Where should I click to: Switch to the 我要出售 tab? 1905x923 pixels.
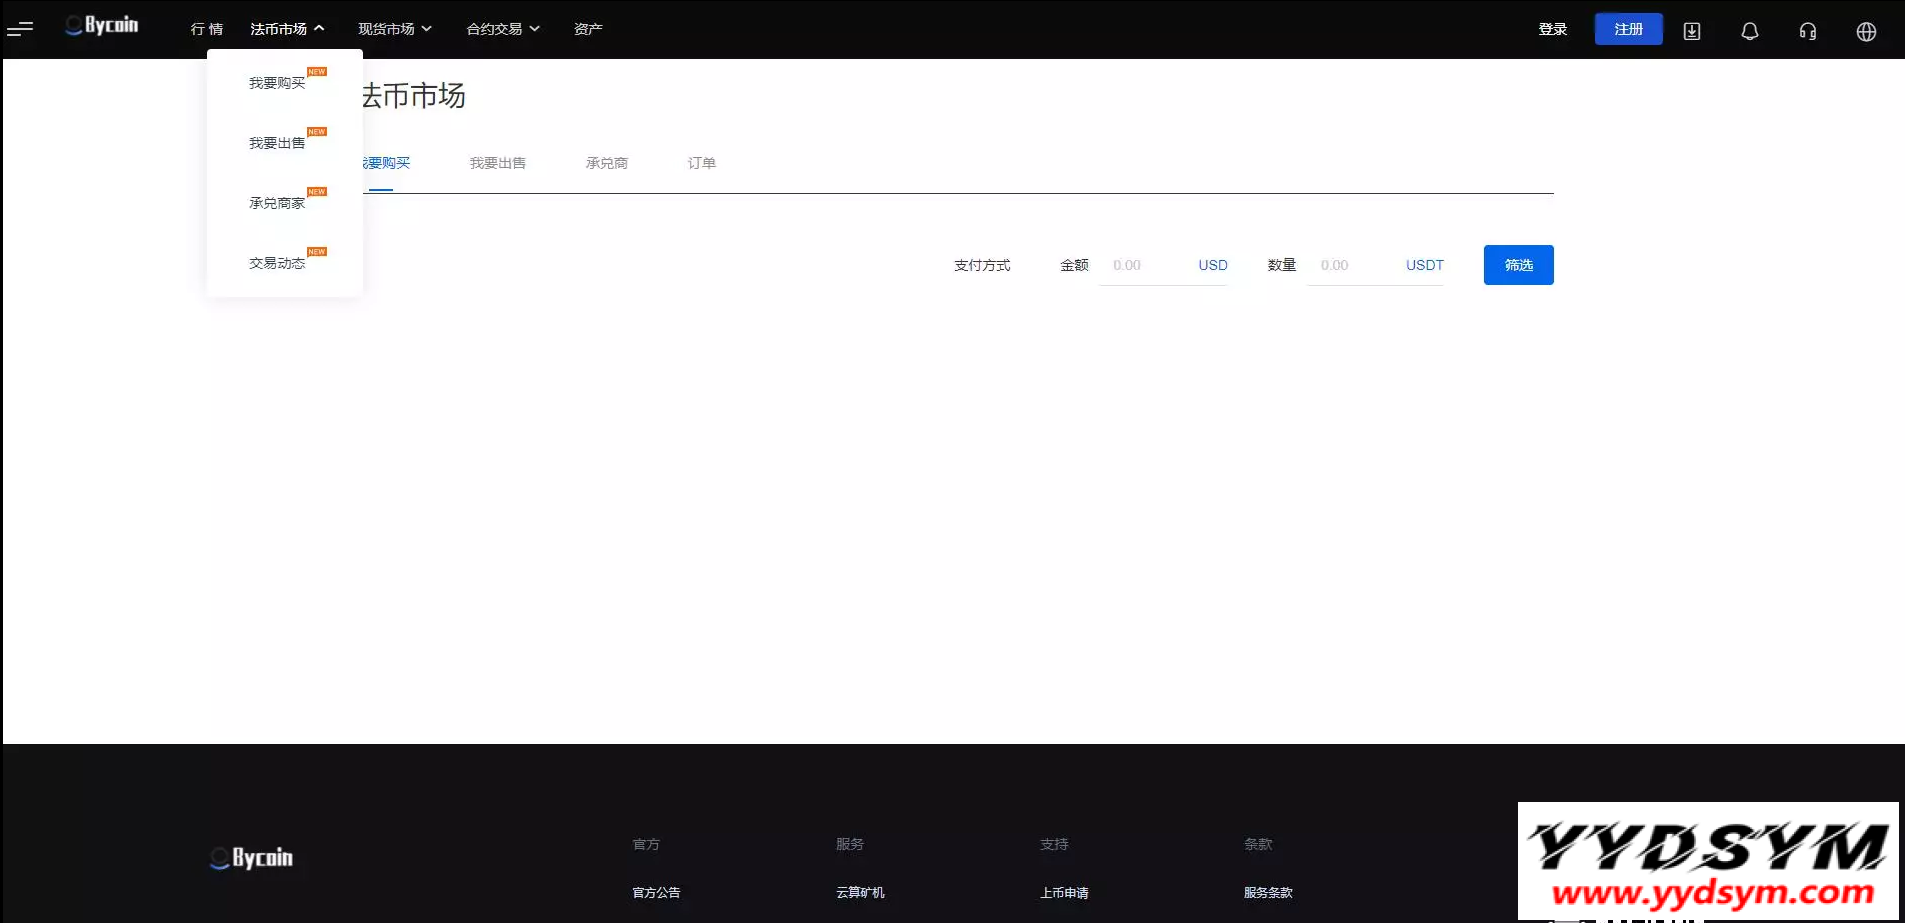pos(497,163)
